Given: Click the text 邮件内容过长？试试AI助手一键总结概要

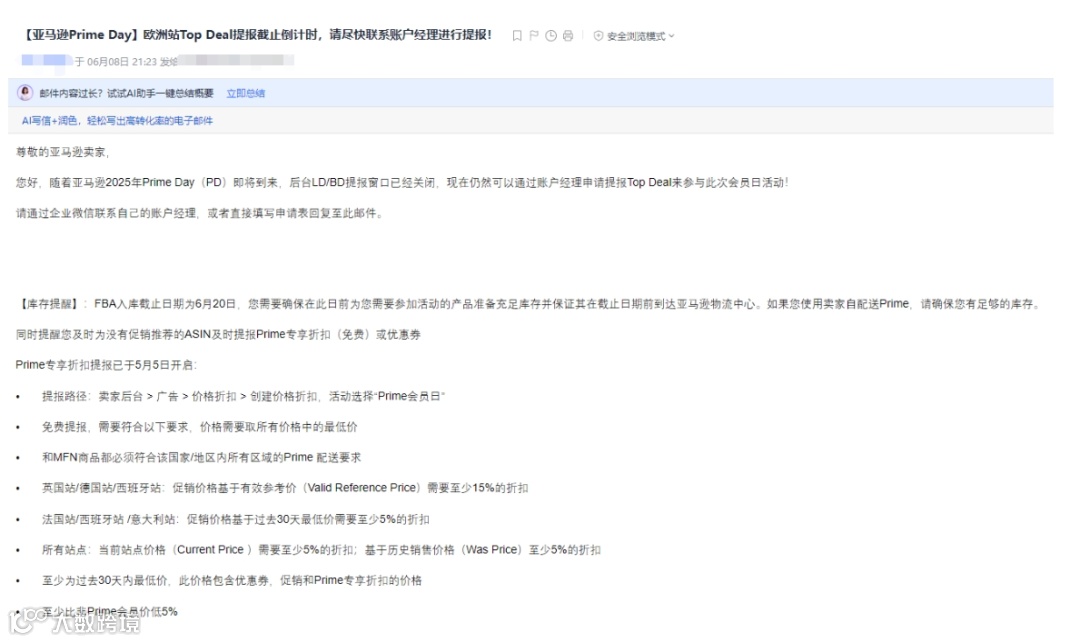Looking at the screenshot, I should [127, 93].
